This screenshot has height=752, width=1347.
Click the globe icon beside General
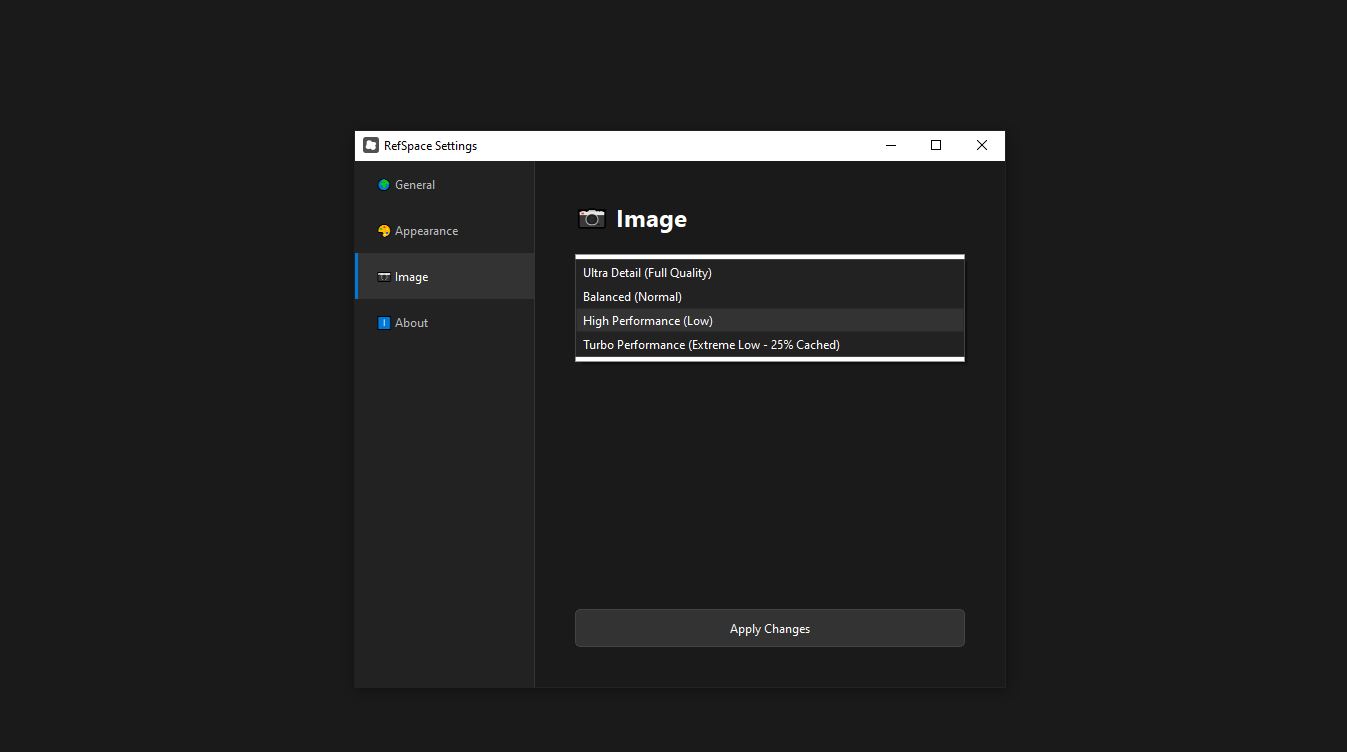coord(384,184)
